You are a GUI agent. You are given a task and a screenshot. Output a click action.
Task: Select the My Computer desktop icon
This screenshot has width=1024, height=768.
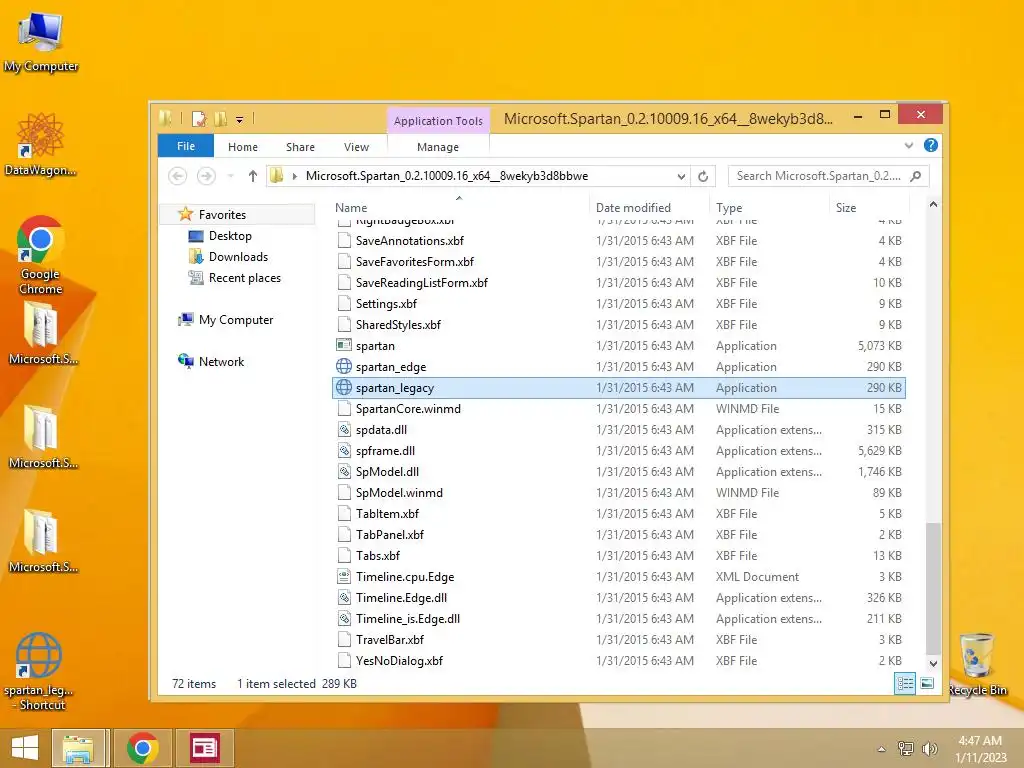click(40, 43)
